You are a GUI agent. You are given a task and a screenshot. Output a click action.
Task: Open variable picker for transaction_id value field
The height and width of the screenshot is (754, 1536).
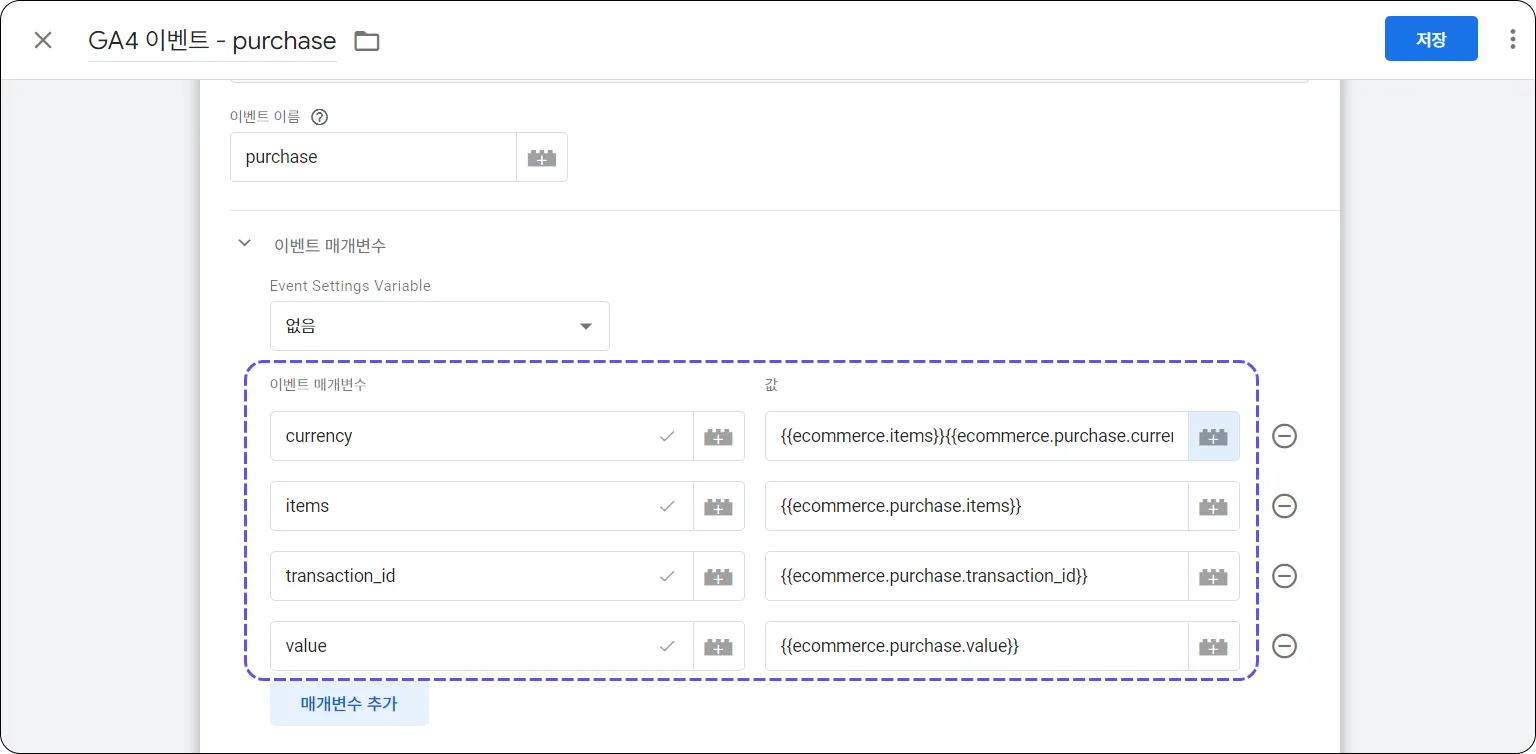tap(1213, 576)
